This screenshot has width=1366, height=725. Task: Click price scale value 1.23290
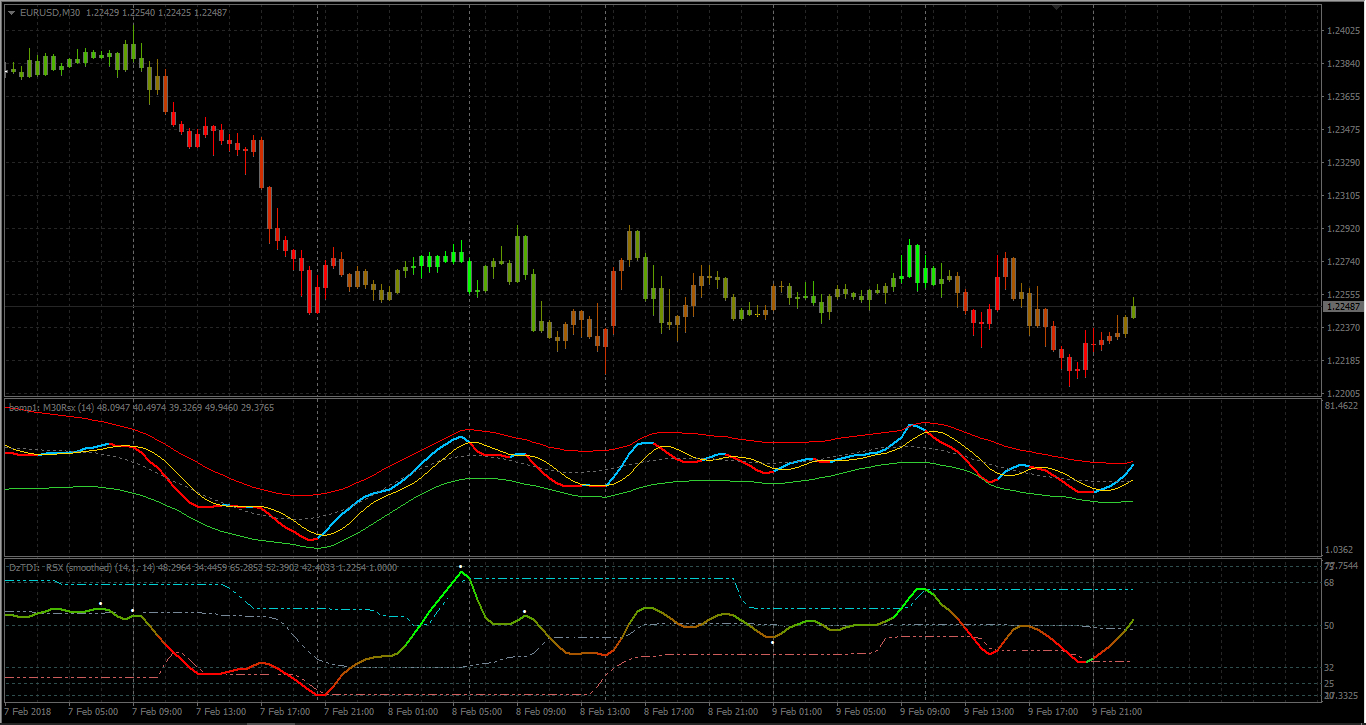pyautogui.click(x=1342, y=163)
